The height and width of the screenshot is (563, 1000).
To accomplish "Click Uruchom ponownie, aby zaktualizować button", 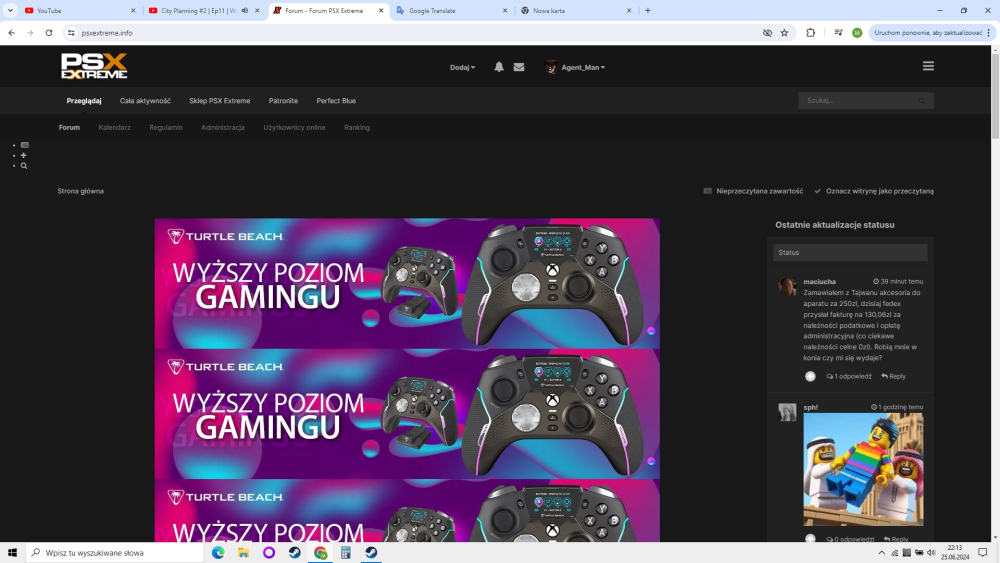I will click(928, 33).
